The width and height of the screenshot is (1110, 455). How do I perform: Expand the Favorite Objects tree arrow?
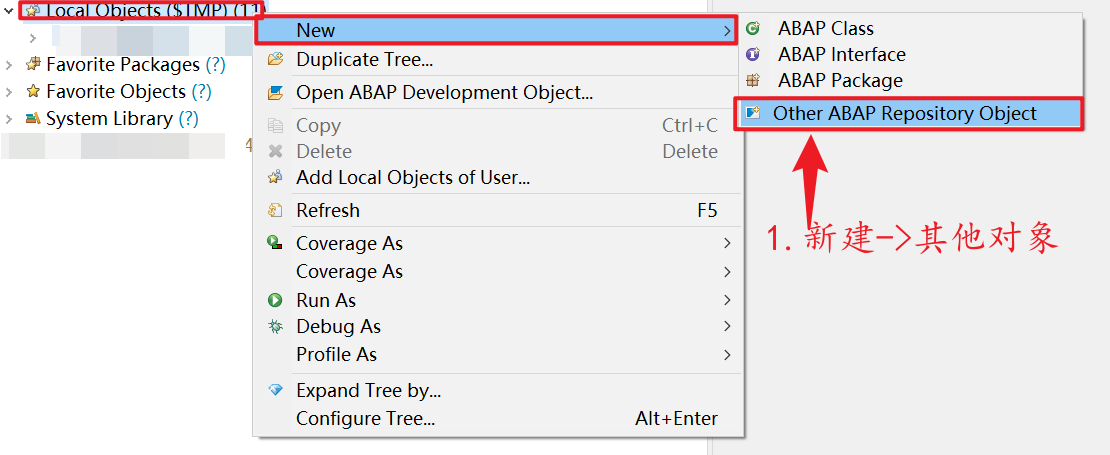(x=8, y=92)
